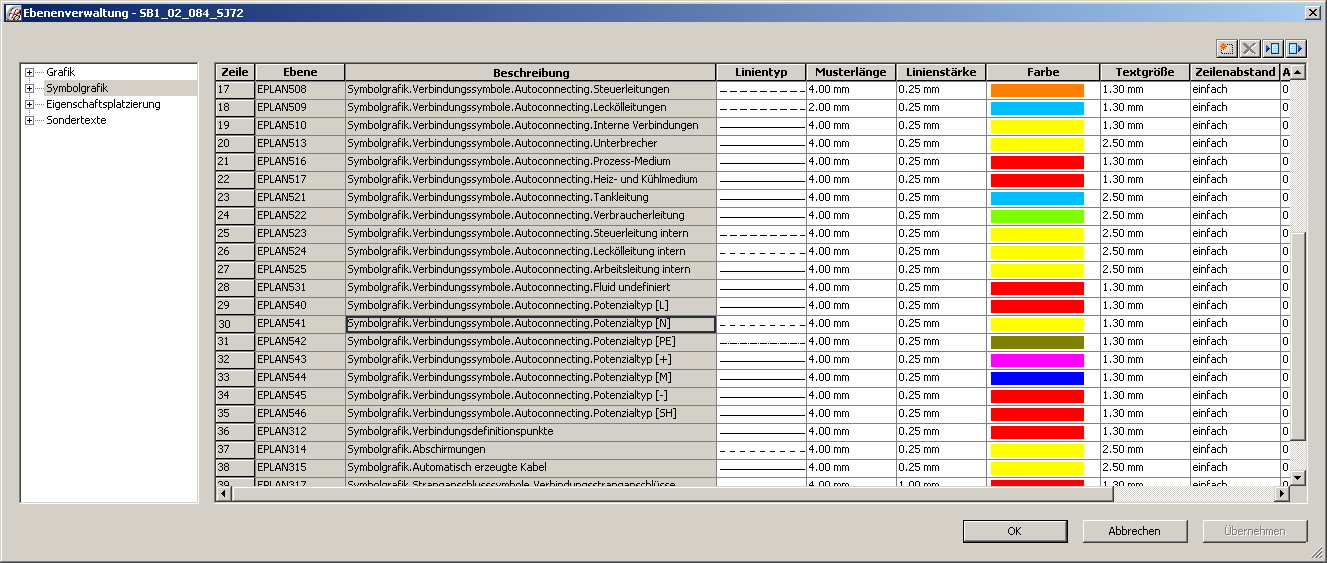
Task: Select Symbolgrafik in the tree
Action: coord(77,88)
